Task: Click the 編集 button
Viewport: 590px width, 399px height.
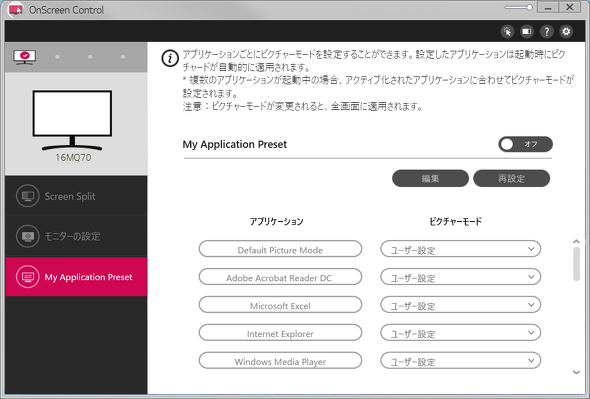Action: click(430, 178)
